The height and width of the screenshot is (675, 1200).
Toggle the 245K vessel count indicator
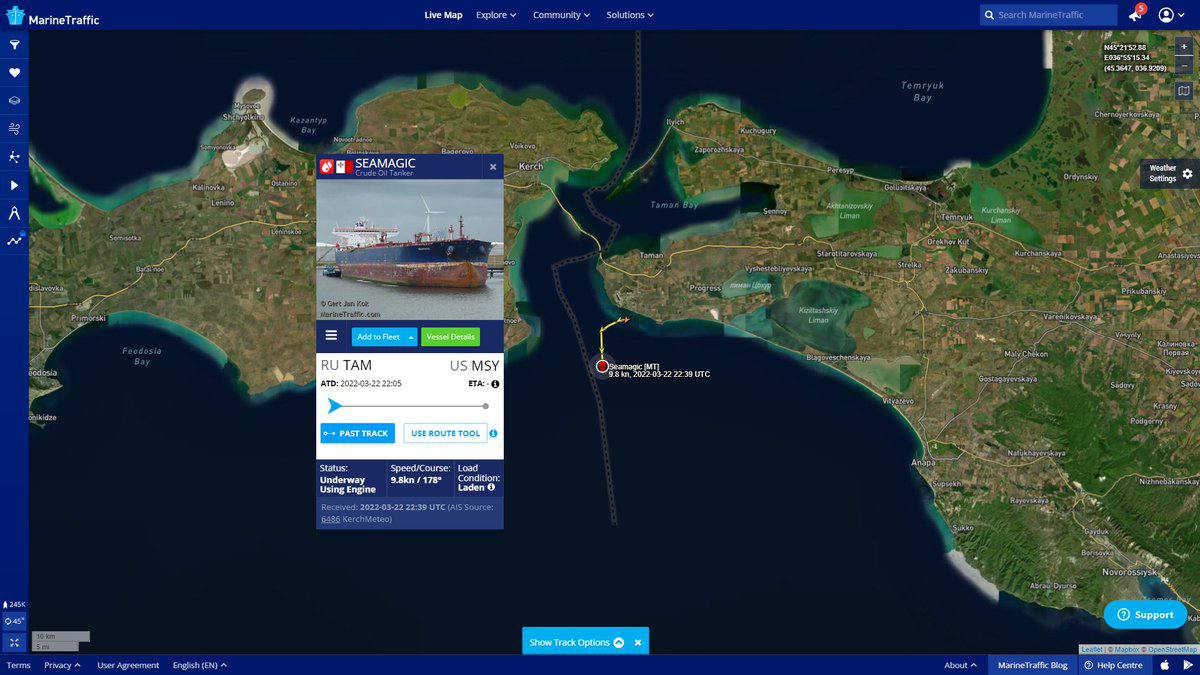[15, 604]
